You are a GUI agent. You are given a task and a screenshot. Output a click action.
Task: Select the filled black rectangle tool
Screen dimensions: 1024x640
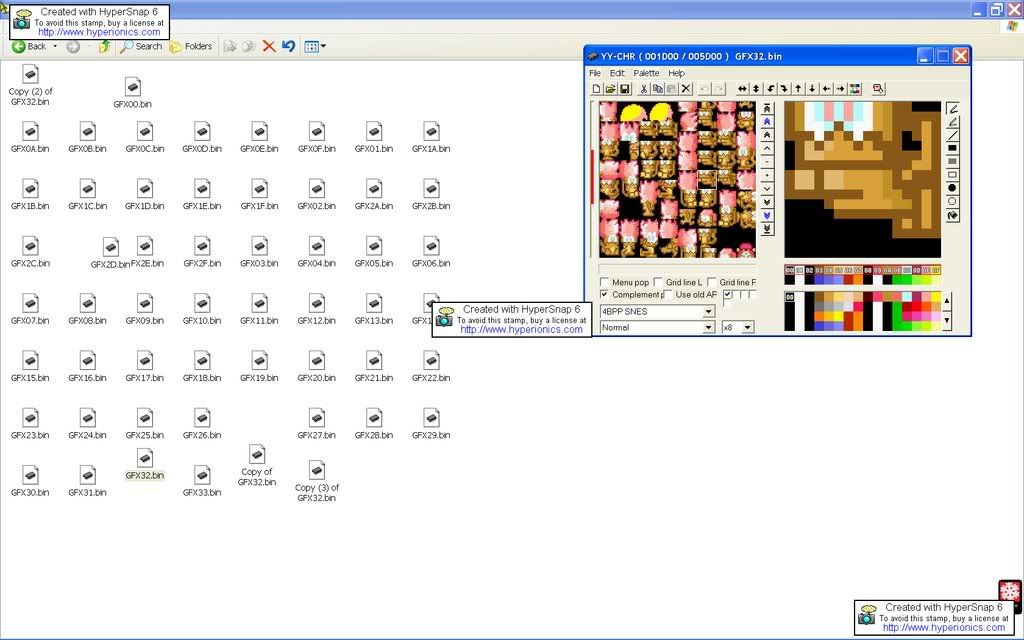(x=952, y=148)
